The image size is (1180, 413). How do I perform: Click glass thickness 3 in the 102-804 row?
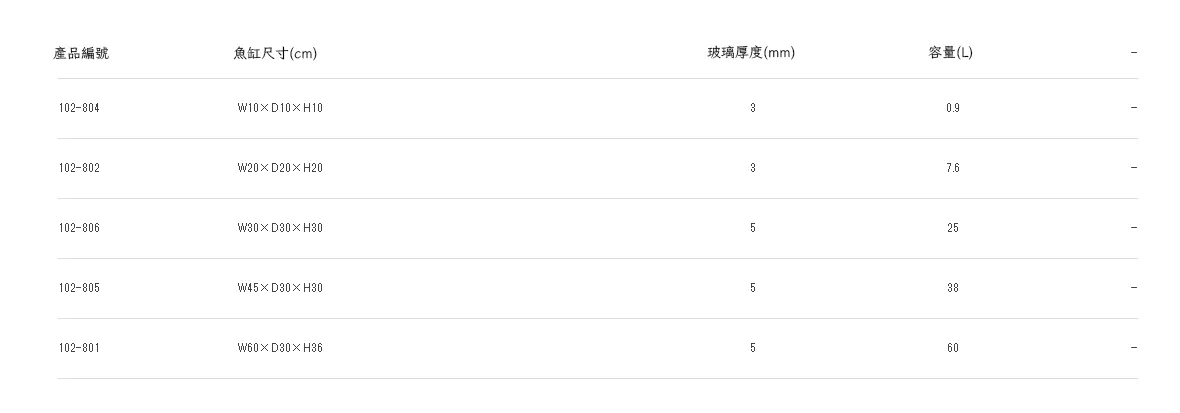click(753, 108)
